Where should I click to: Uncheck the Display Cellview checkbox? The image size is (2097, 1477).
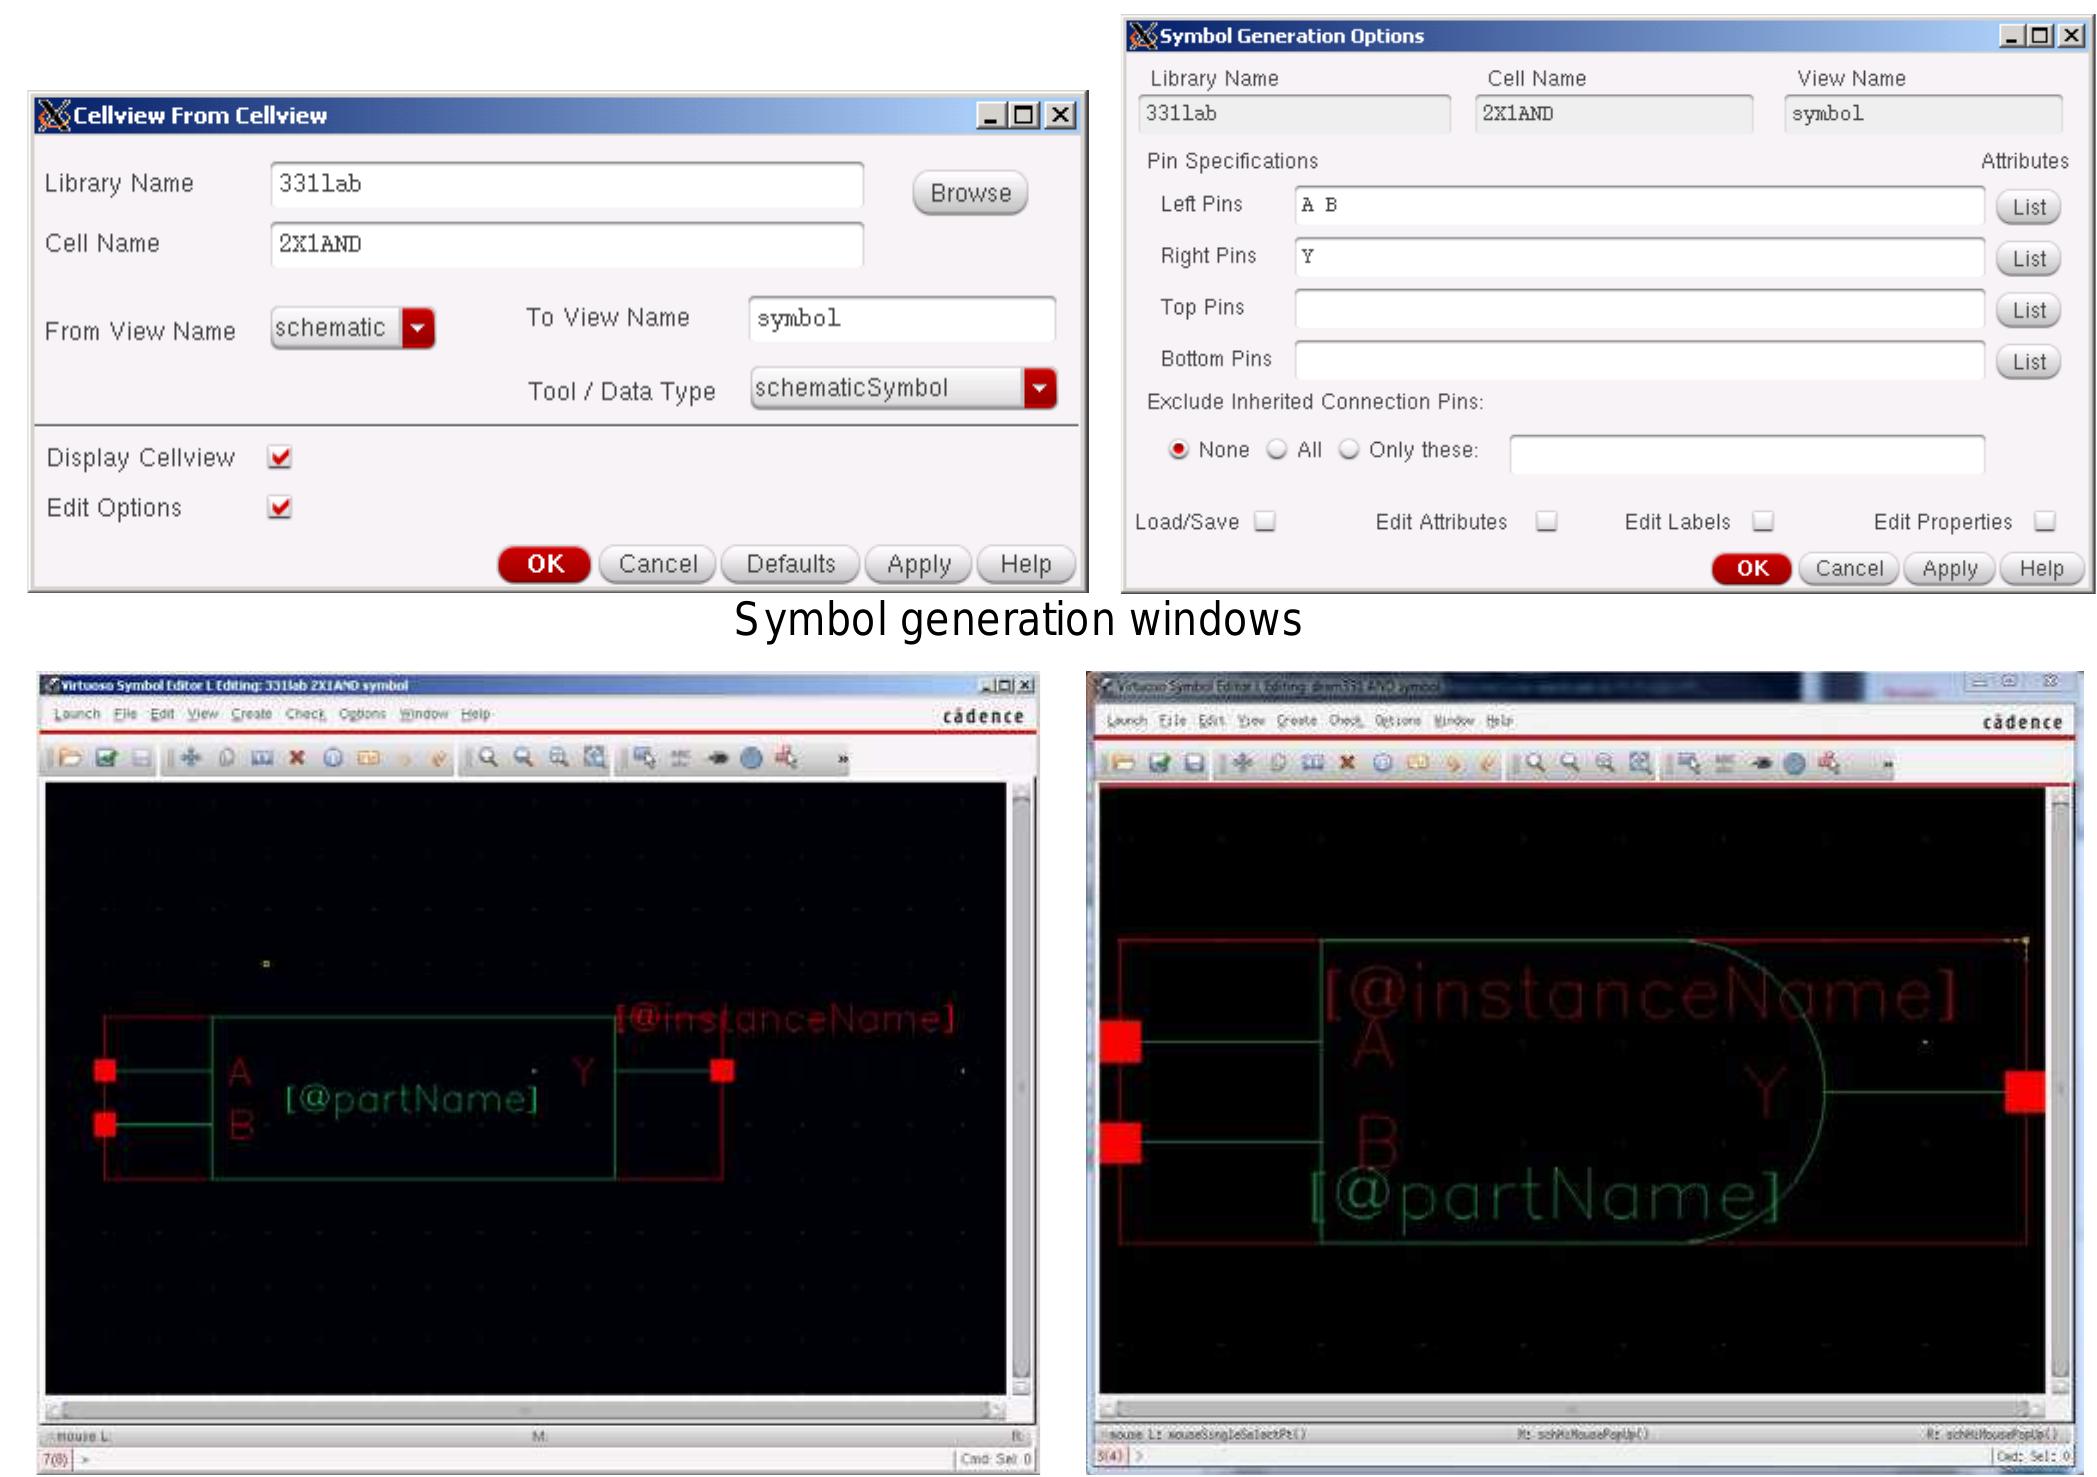coord(280,457)
